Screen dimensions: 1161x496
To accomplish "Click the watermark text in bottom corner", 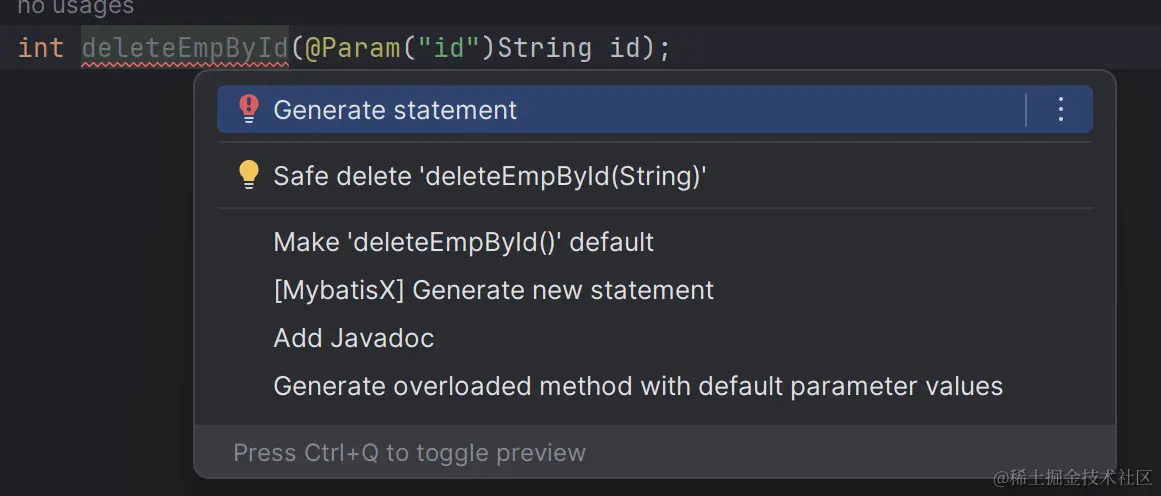I will (x=1072, y=478).
